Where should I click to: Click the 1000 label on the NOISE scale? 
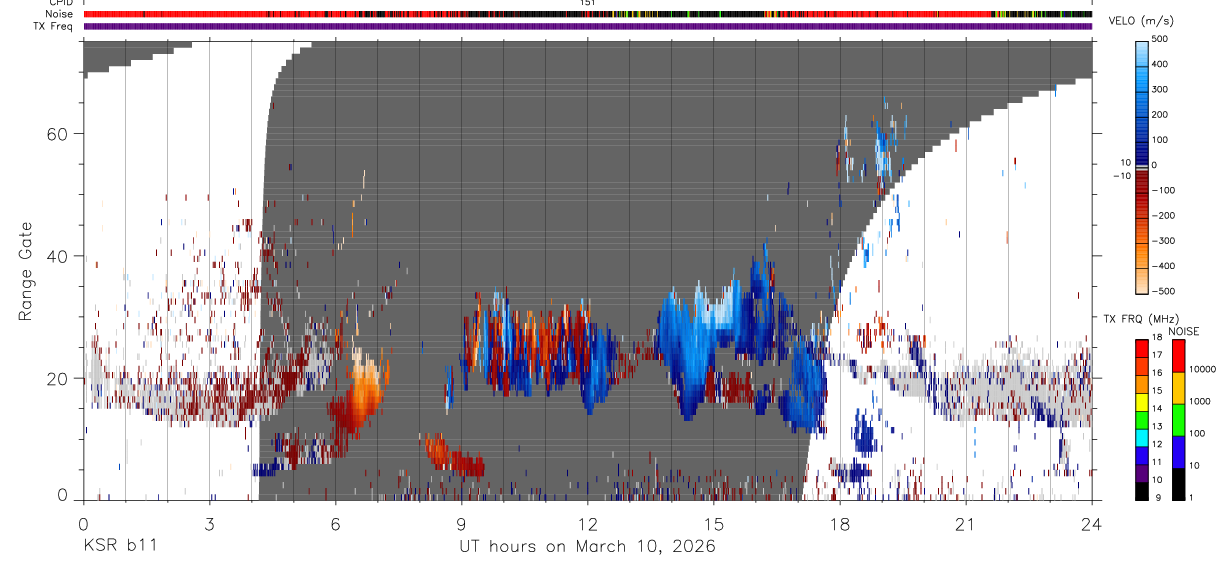[1199, 401]
